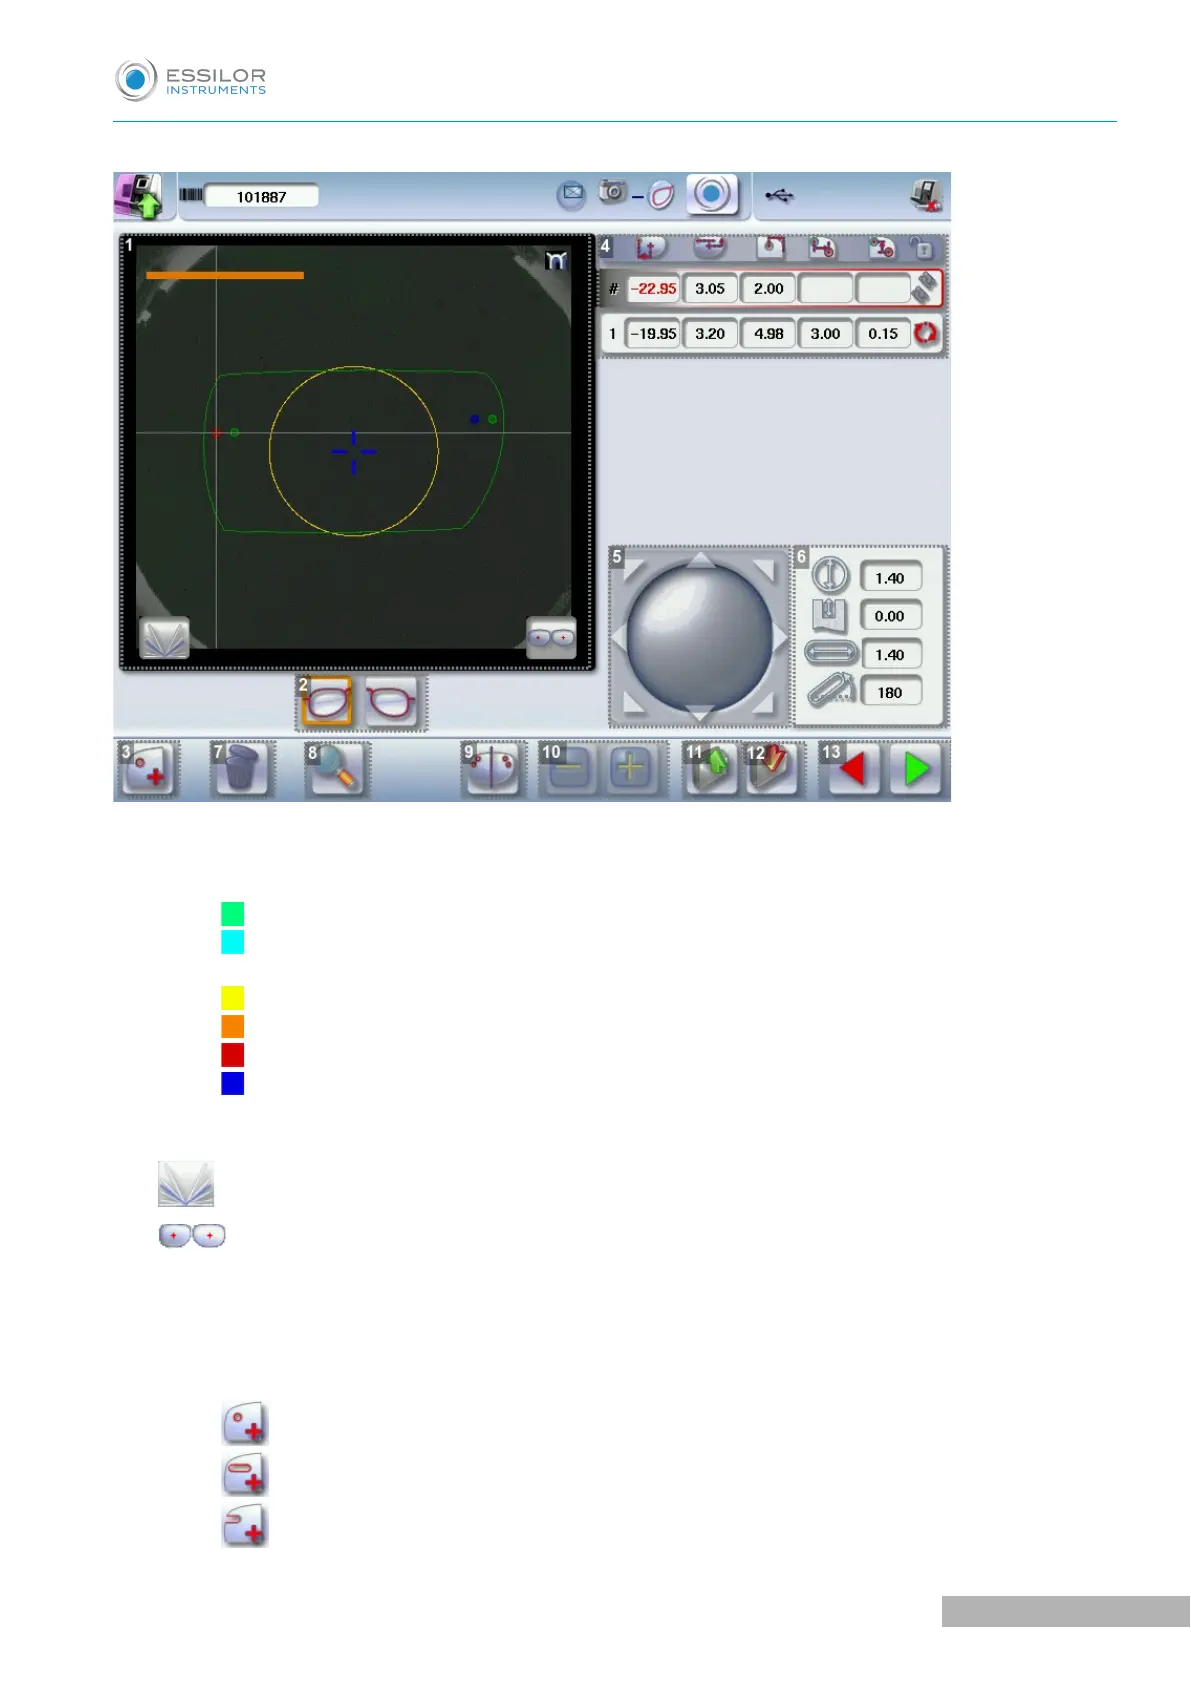
Task: Click the 3.05 value field
Action: [x=710, y=288]
